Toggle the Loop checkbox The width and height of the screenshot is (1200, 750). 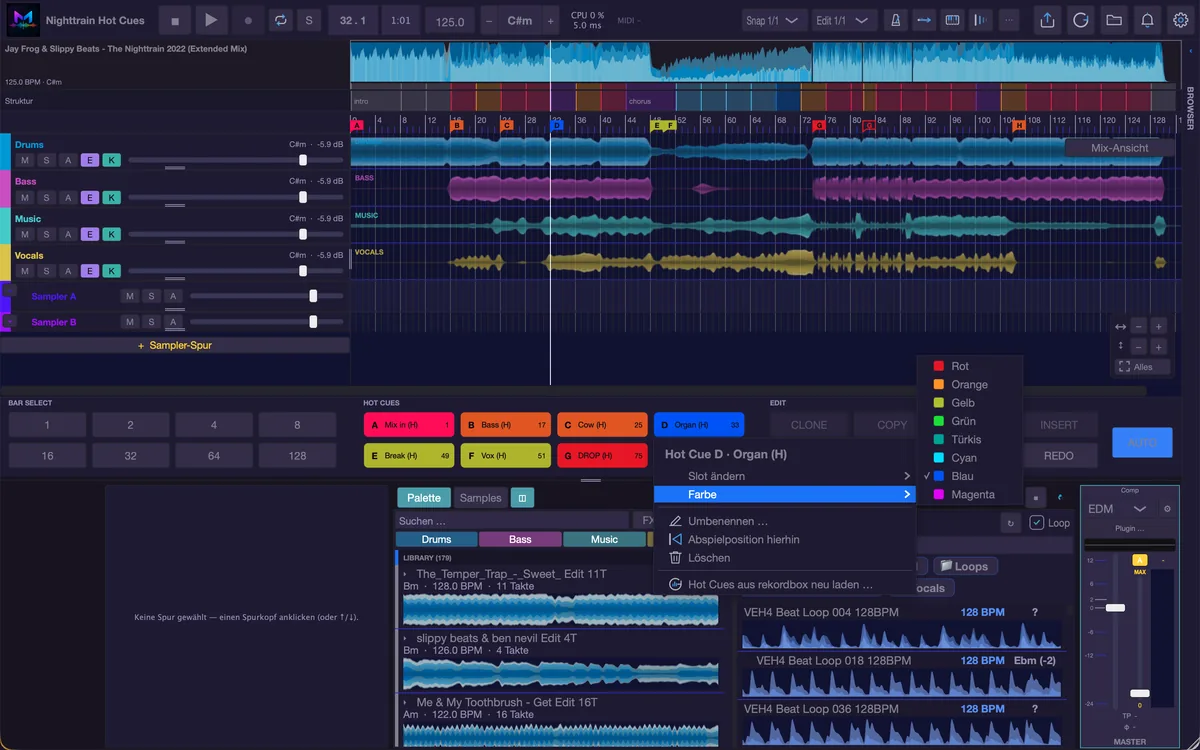tap(1037, 522)
